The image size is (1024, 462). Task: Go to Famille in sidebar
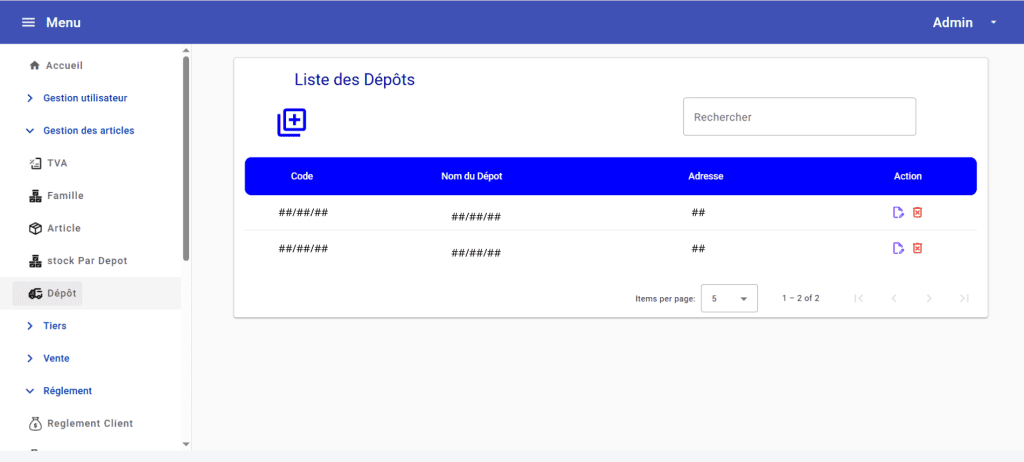[x=64, y=196]
